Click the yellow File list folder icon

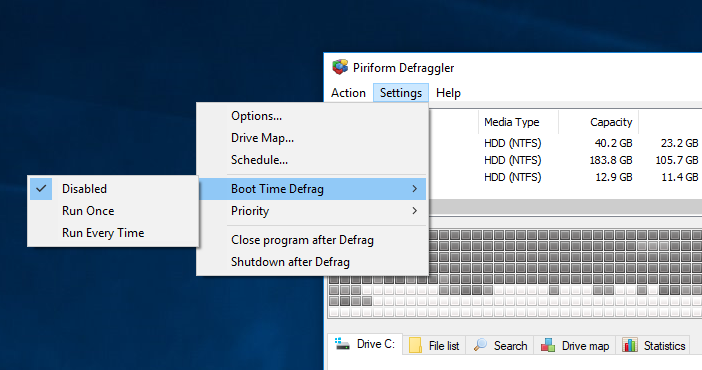pos(415,345)
